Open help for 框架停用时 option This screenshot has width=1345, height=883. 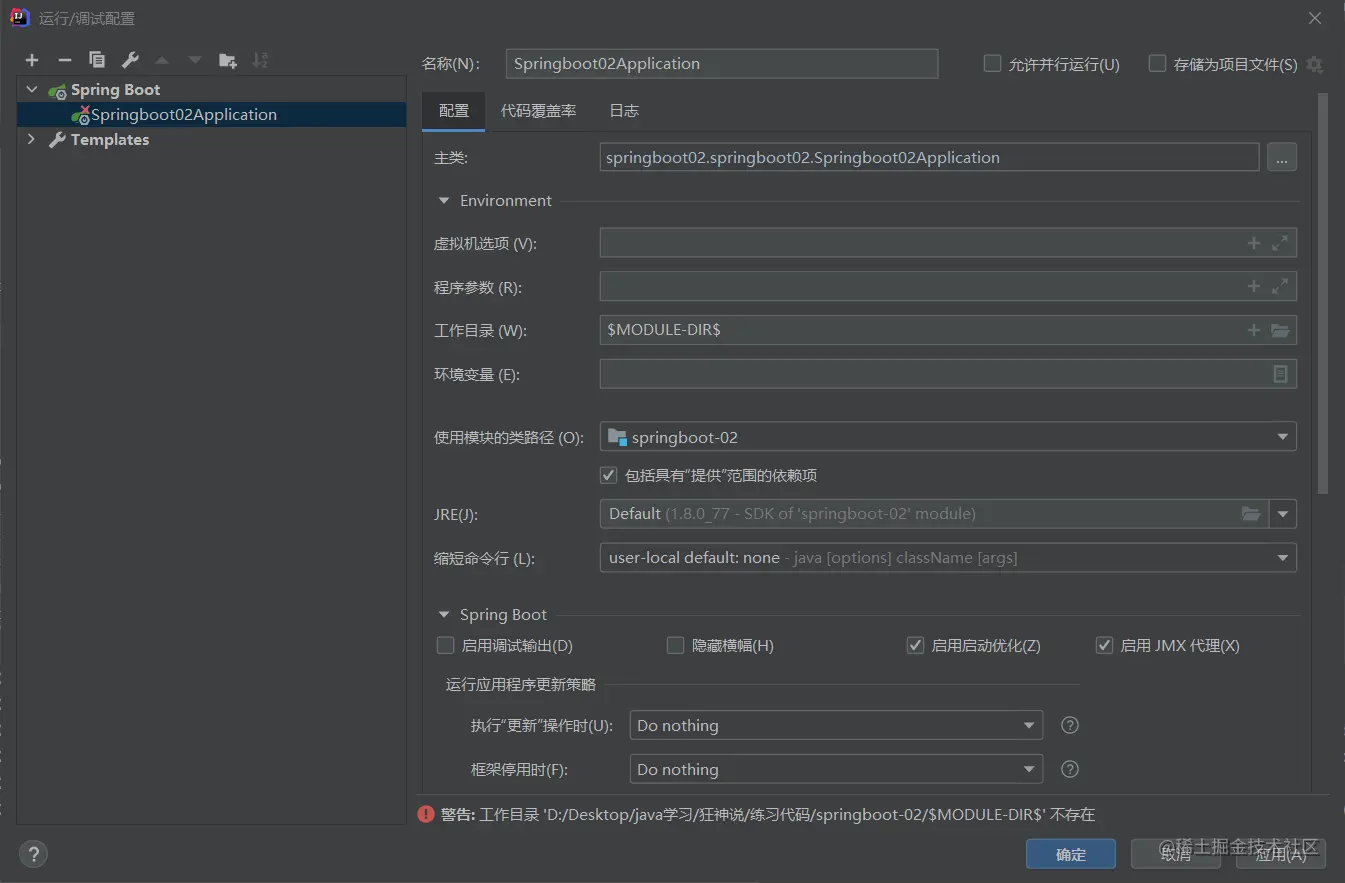[1070, 769]
